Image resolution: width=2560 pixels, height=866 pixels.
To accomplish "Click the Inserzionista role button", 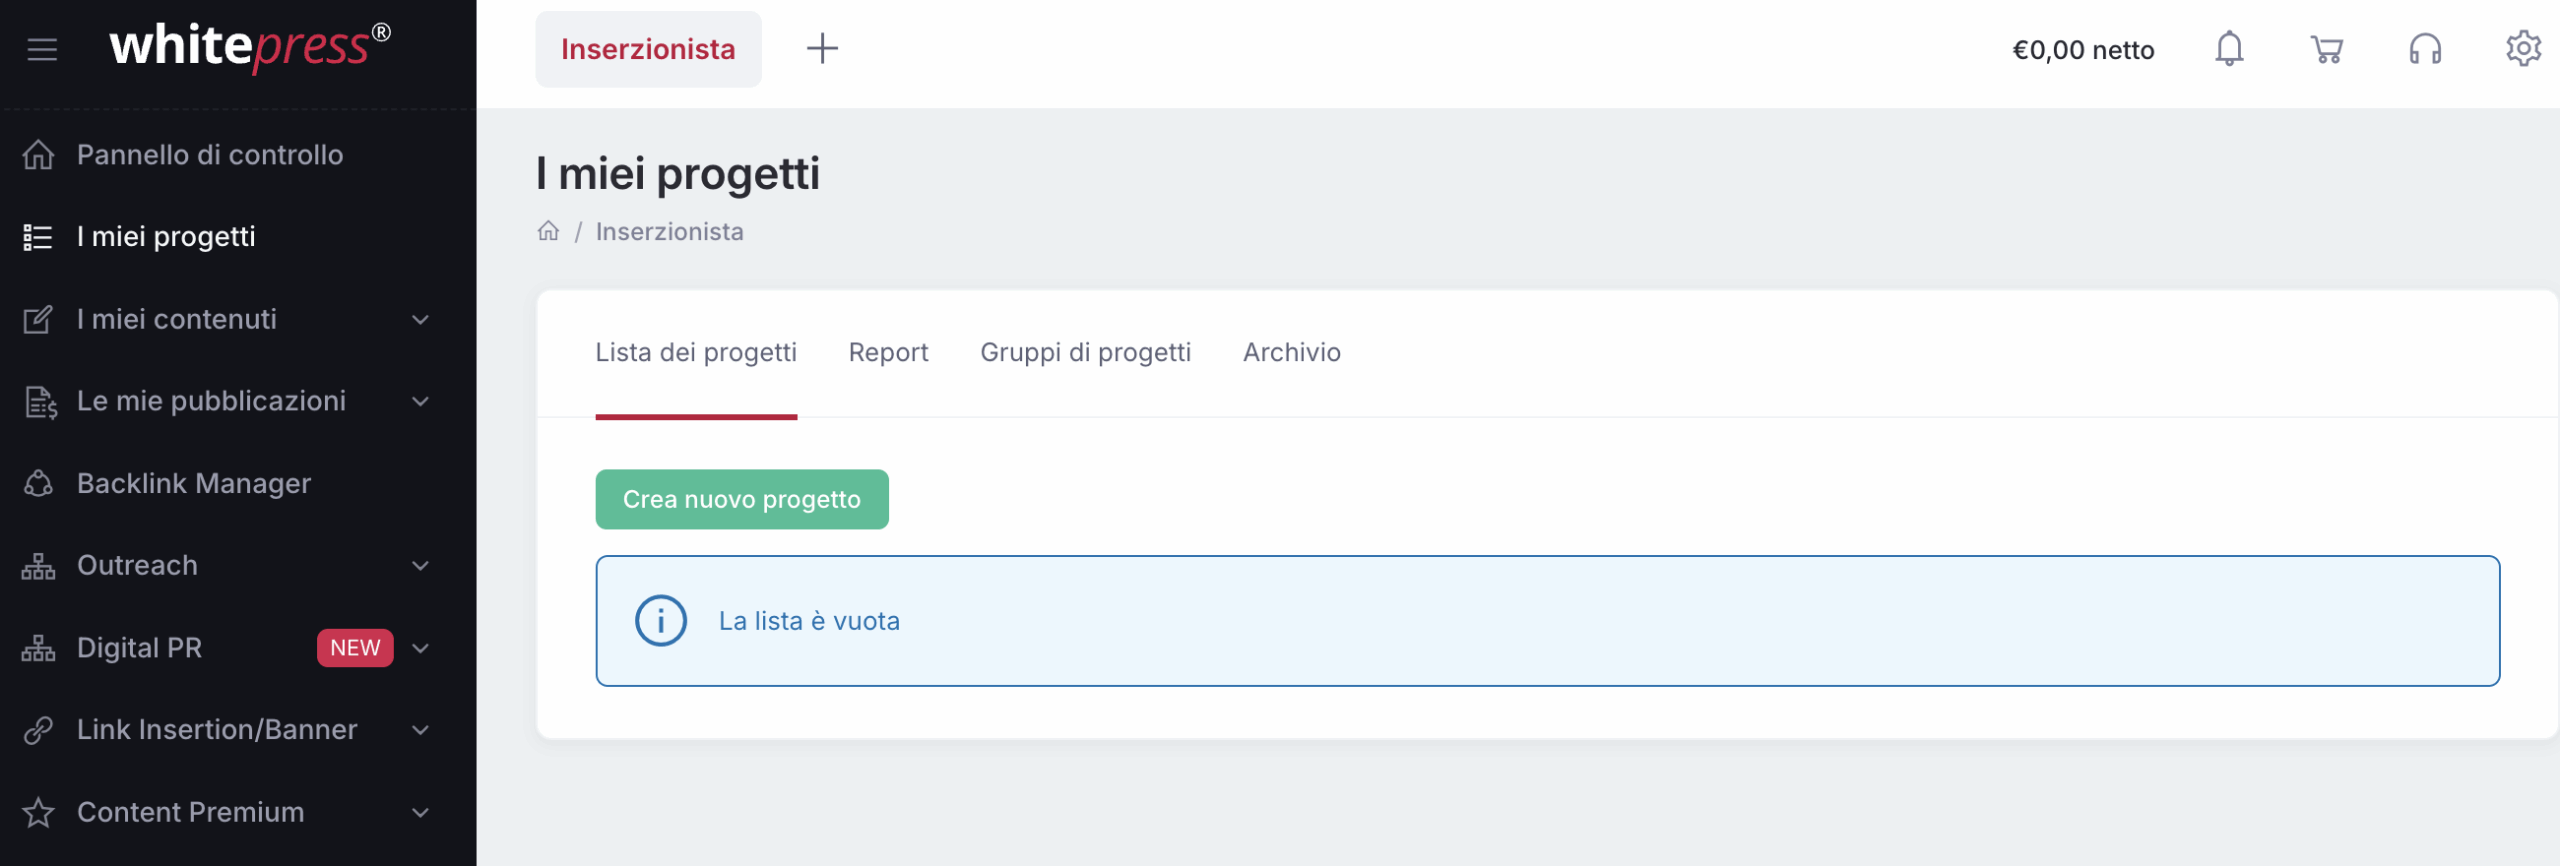I will tap(648, 49).
